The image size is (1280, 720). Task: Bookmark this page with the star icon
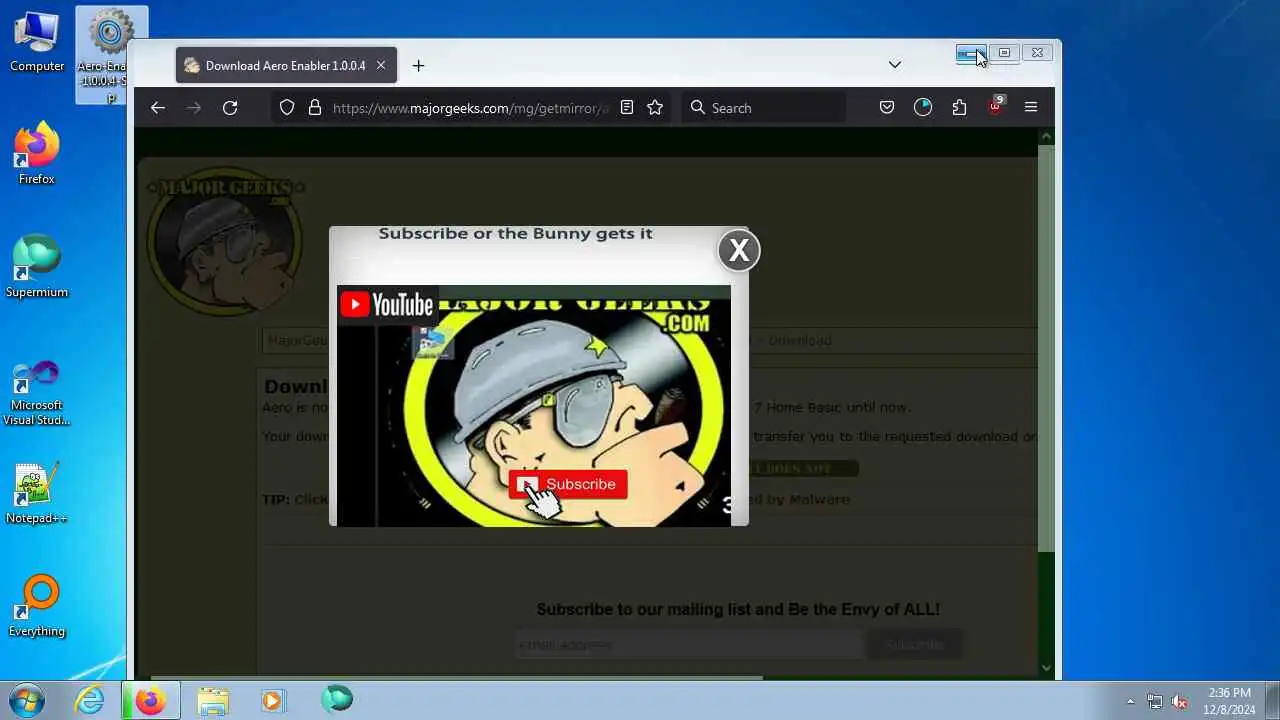click(655, 108)
